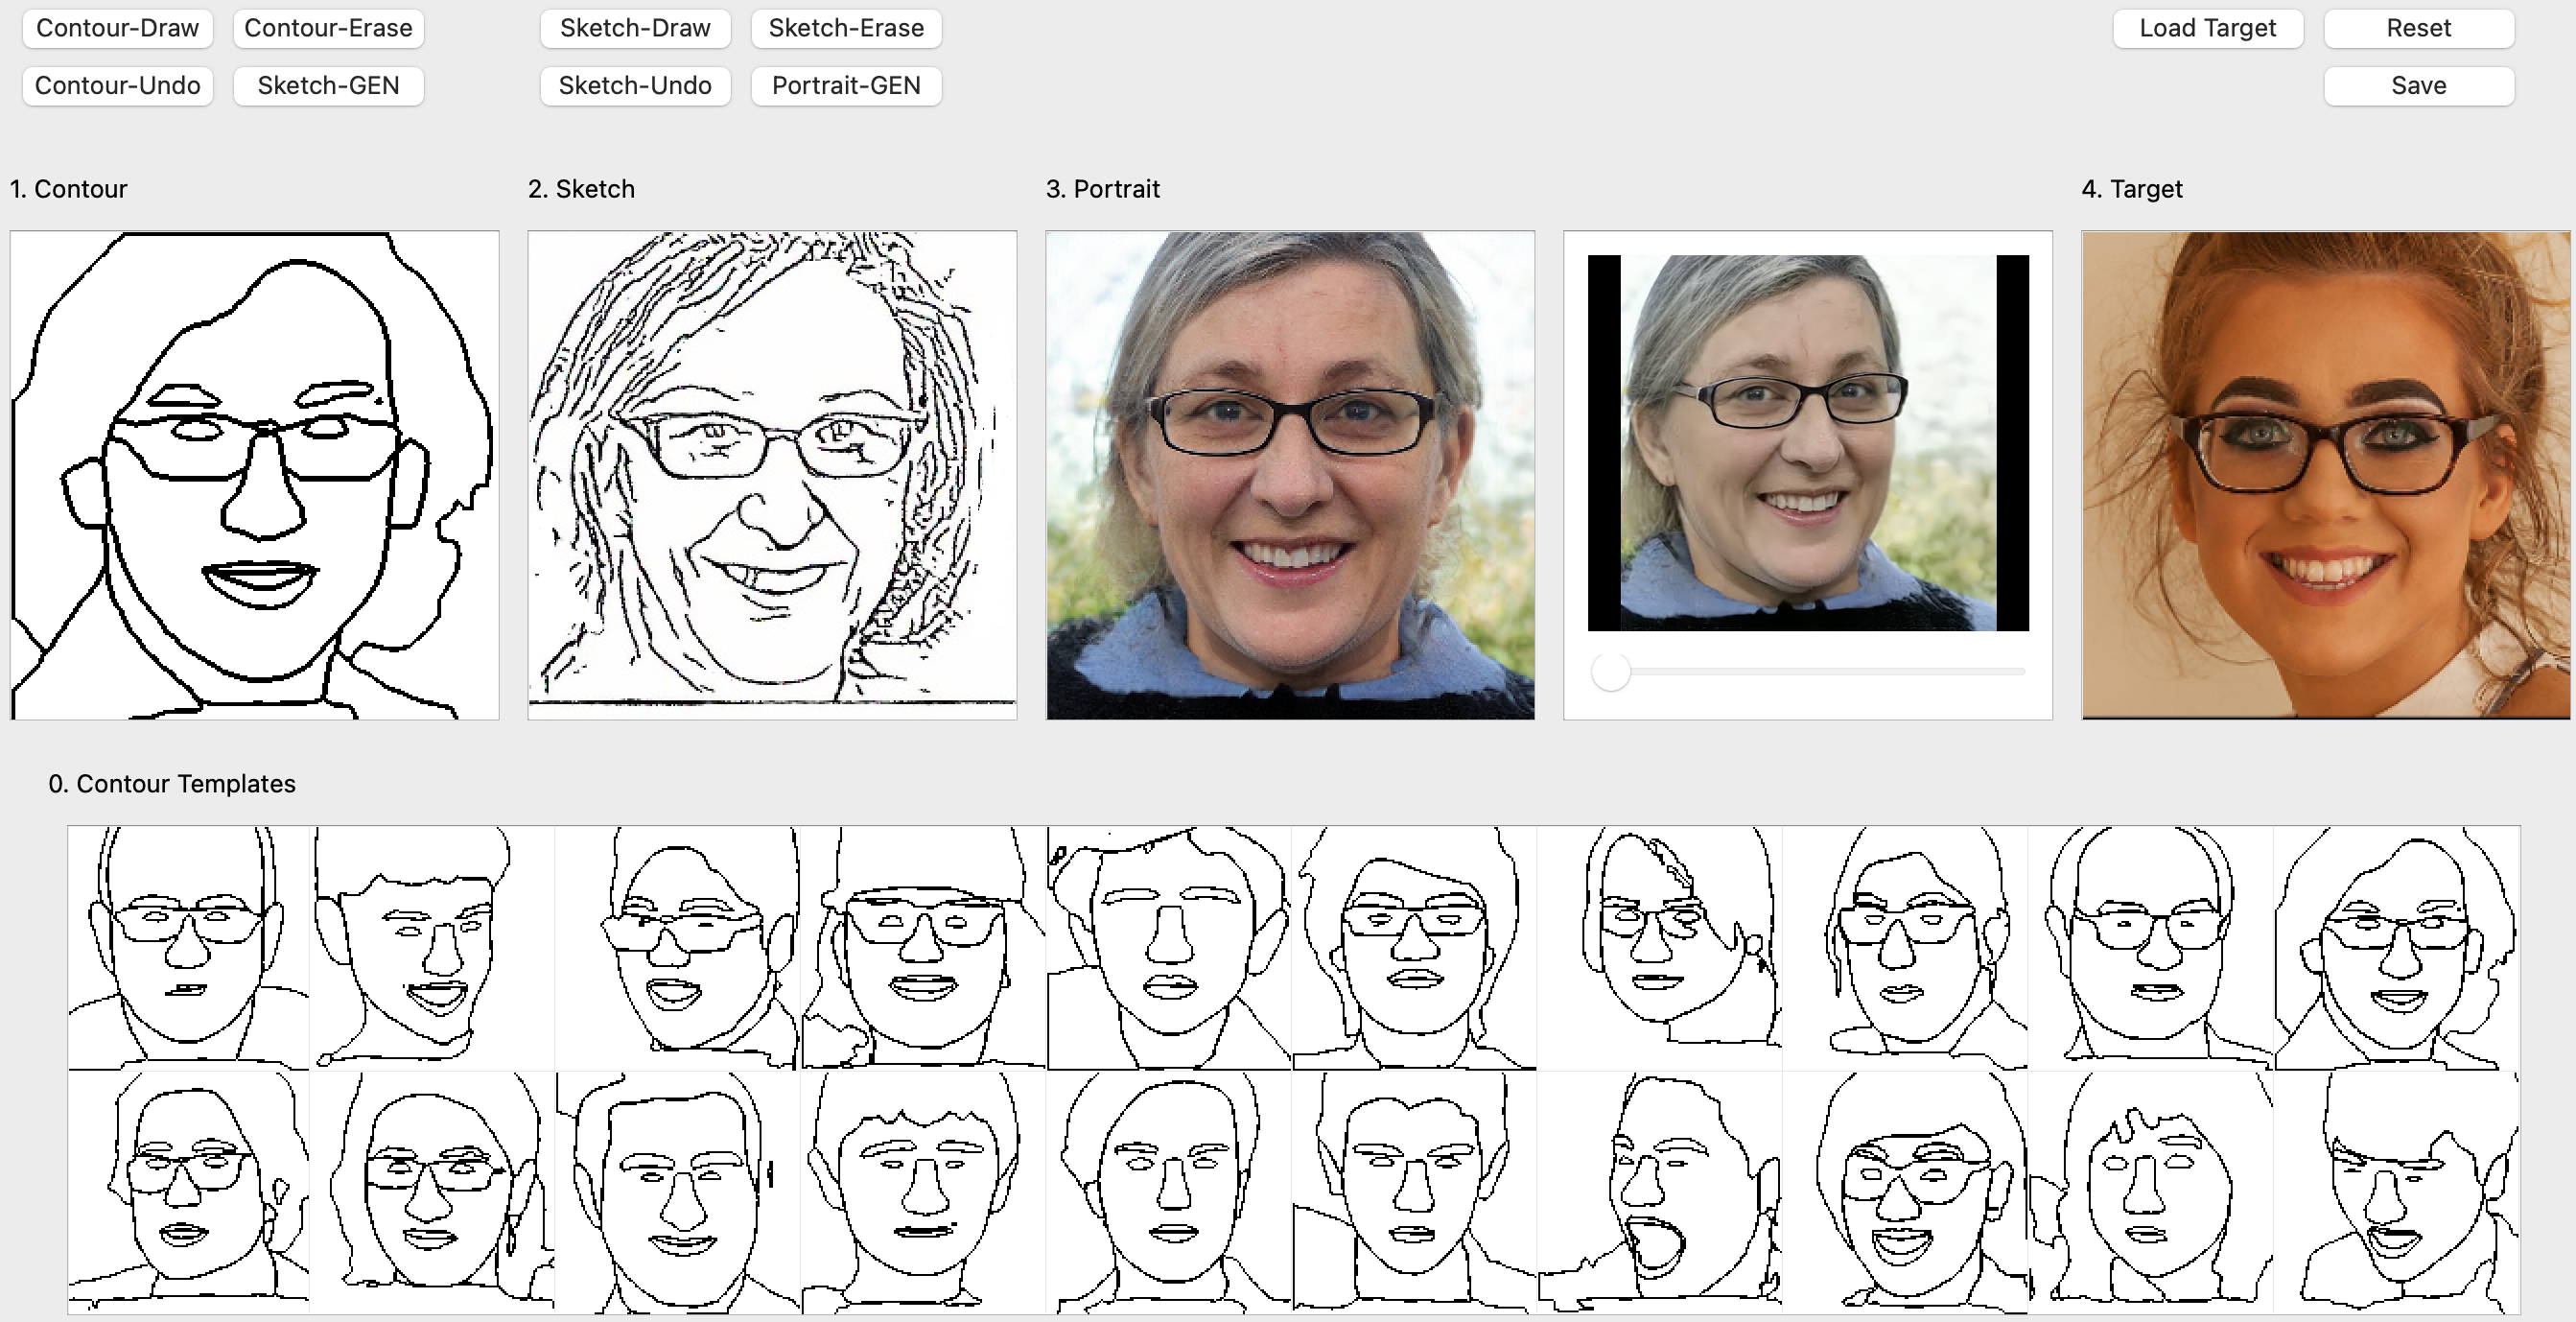Click the generated Portrait image of the woman
The width and height of the screenshot is (2576, 1322).
coord(1290,475)
